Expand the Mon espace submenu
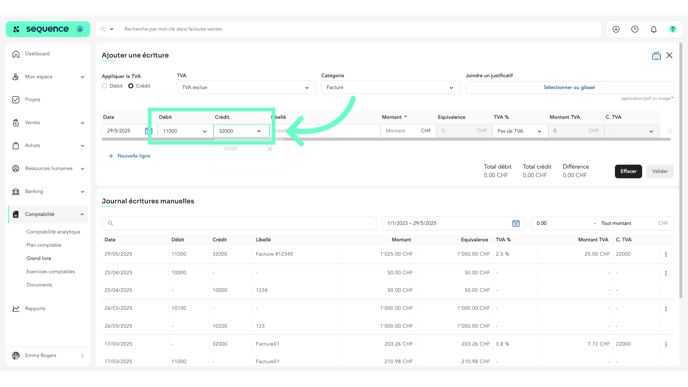This screenshot has height=387, width=688. tap(82, 77)
